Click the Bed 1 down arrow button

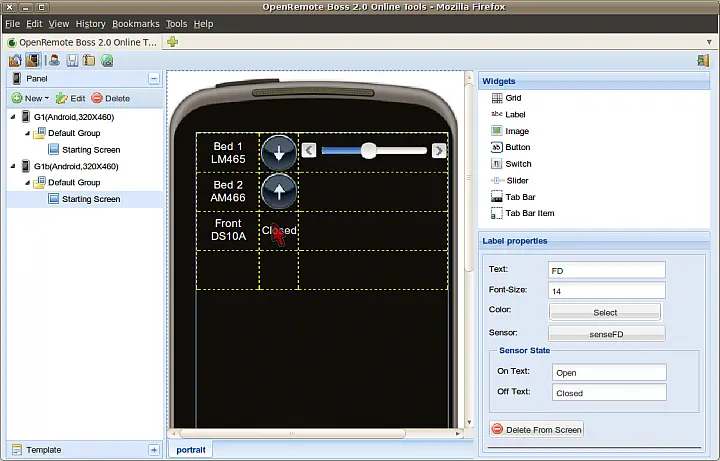(x=279, y=153)
